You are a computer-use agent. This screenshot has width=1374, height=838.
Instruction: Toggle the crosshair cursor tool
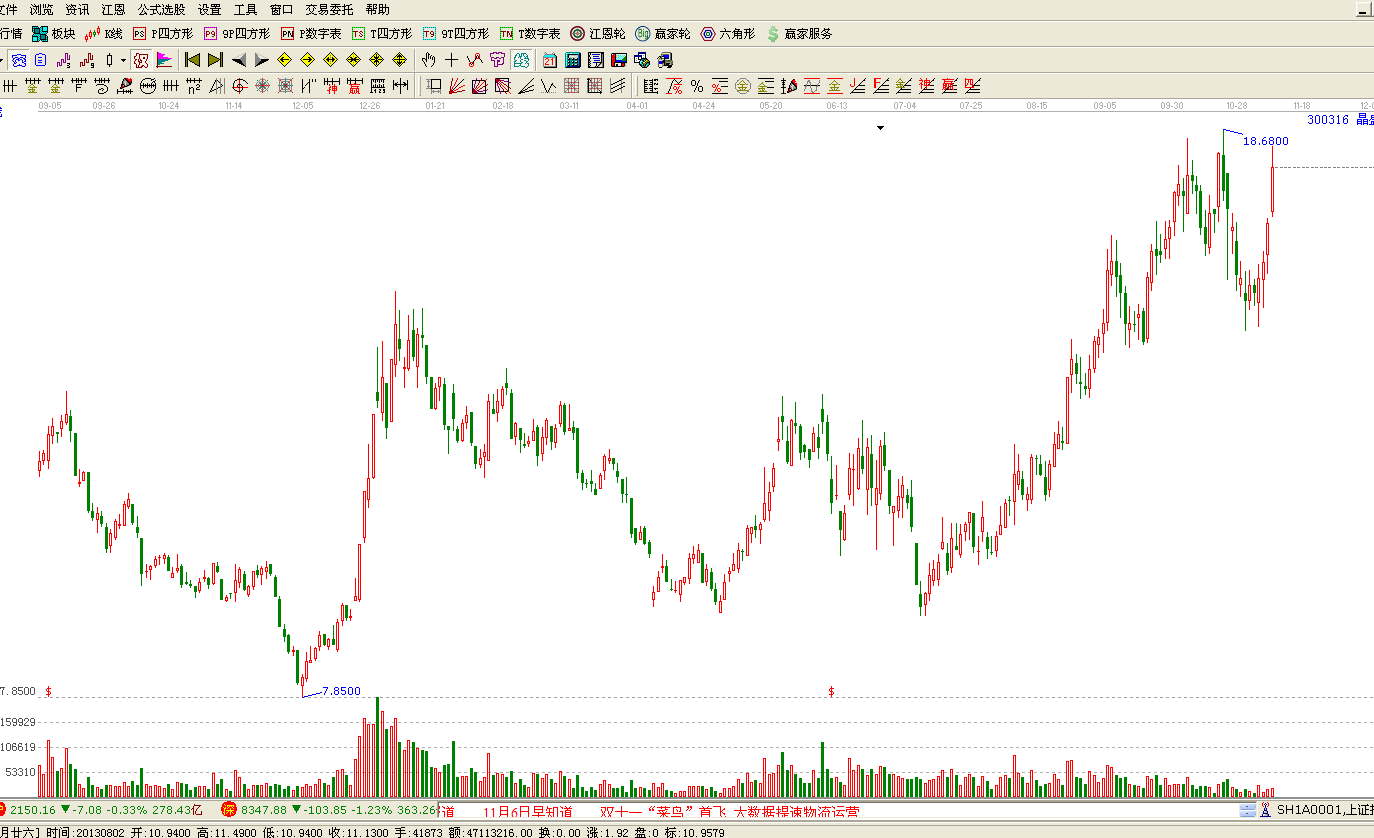tap(452, 60)
